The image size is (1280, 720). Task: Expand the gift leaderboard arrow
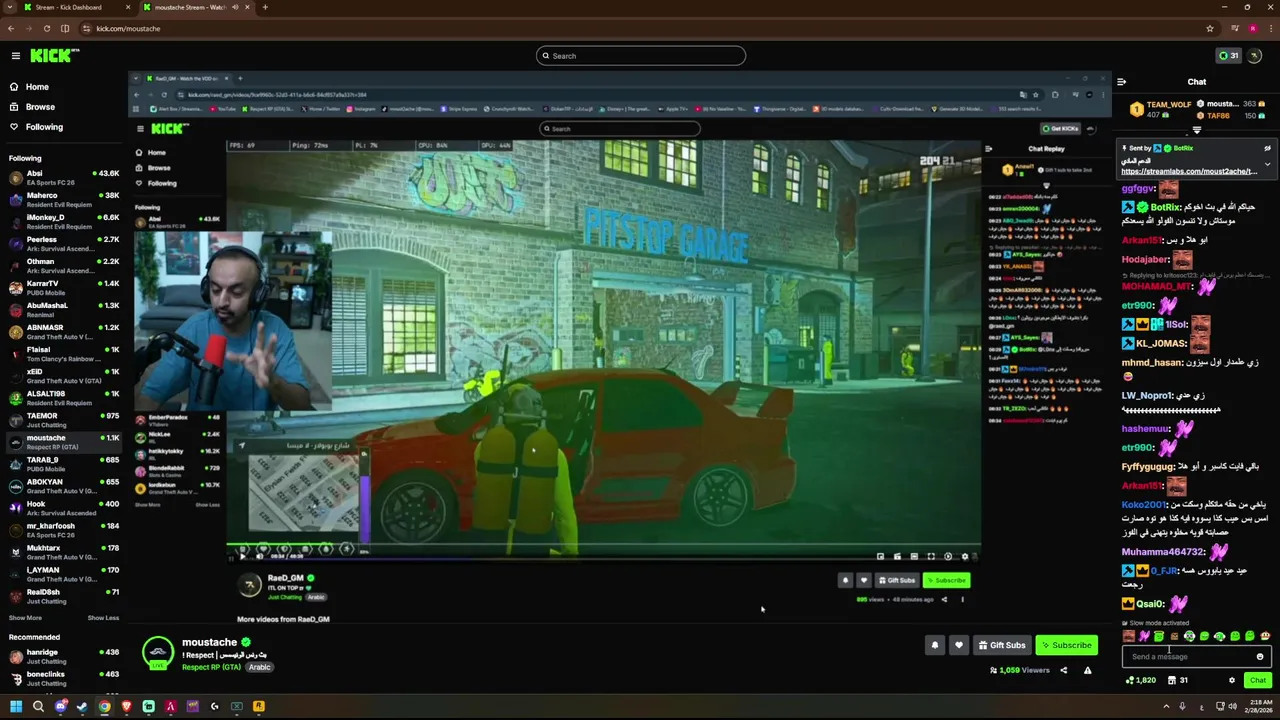tap(1197, 131)
